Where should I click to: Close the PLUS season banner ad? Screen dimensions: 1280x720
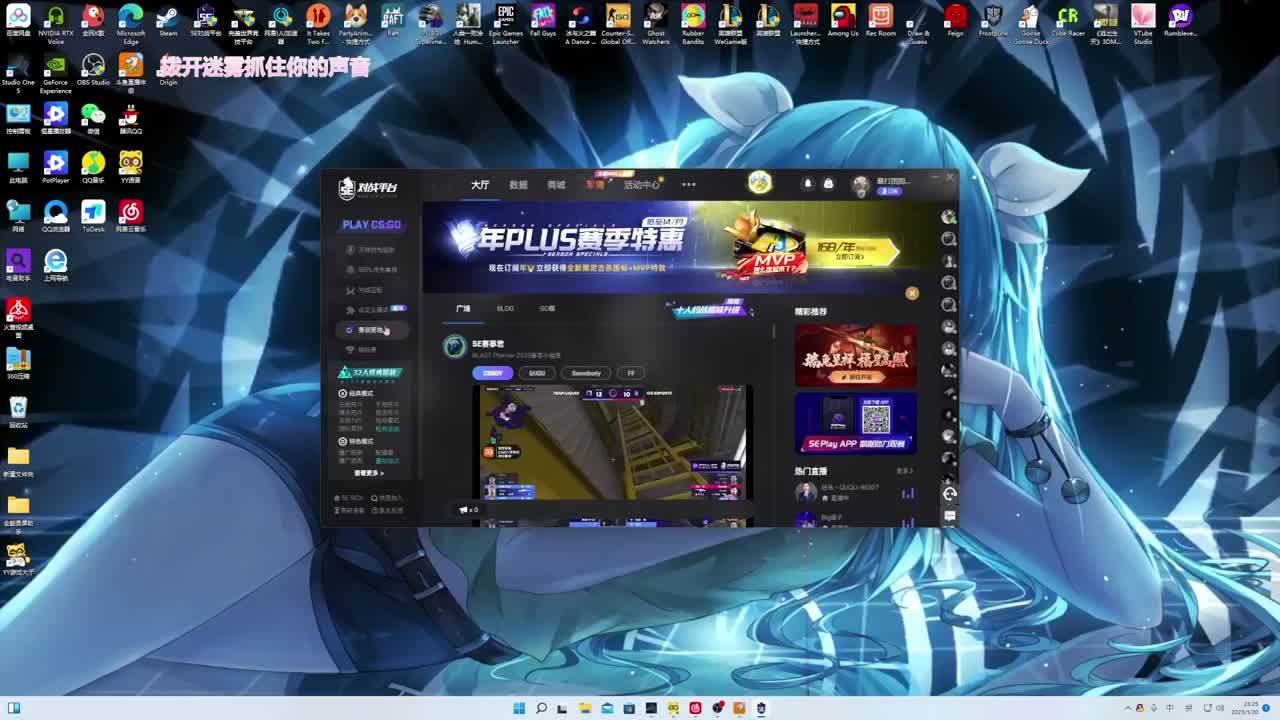[911, 293]
